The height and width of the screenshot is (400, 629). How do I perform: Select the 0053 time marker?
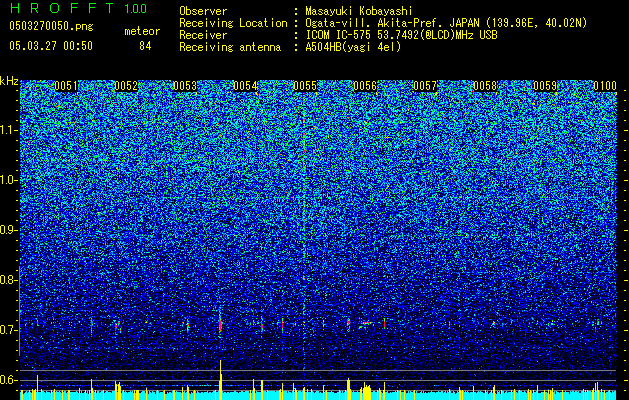185,86
